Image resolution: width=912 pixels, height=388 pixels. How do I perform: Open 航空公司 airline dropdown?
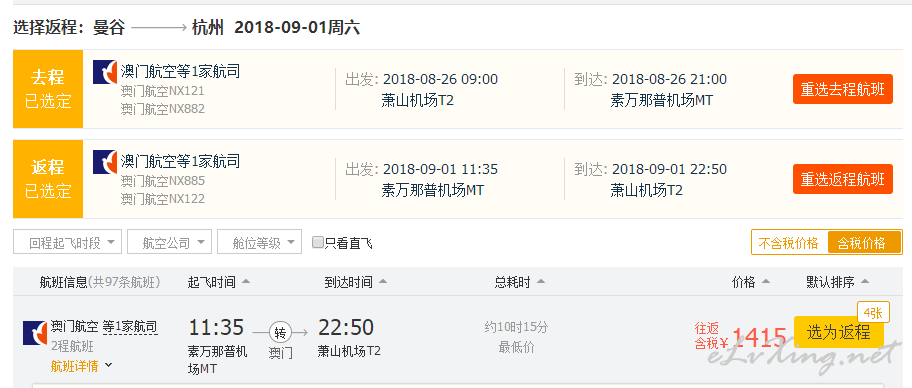pos(169,242)
